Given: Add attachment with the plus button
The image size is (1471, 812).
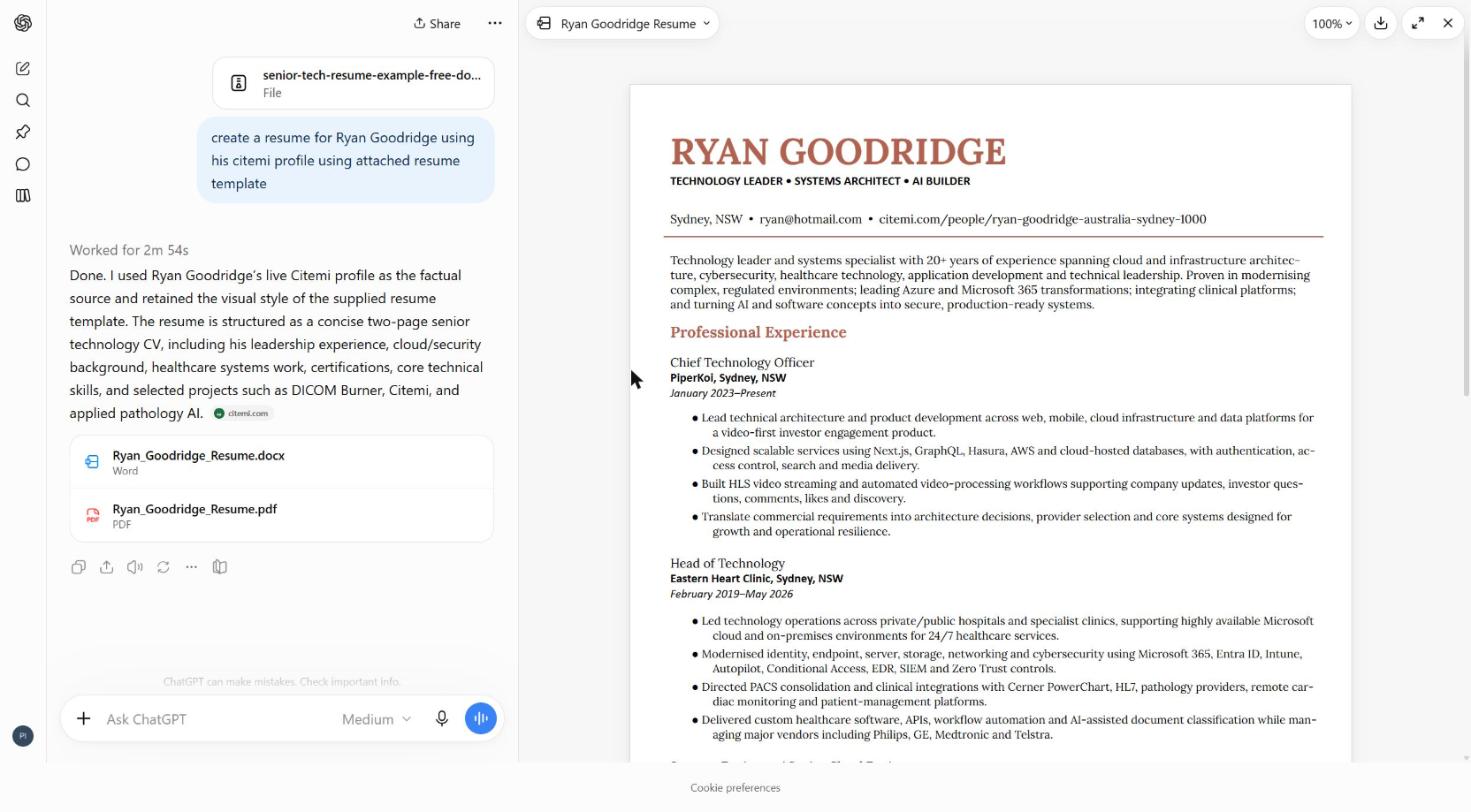Looking at the screenshot, I should (x=84, y=719).
